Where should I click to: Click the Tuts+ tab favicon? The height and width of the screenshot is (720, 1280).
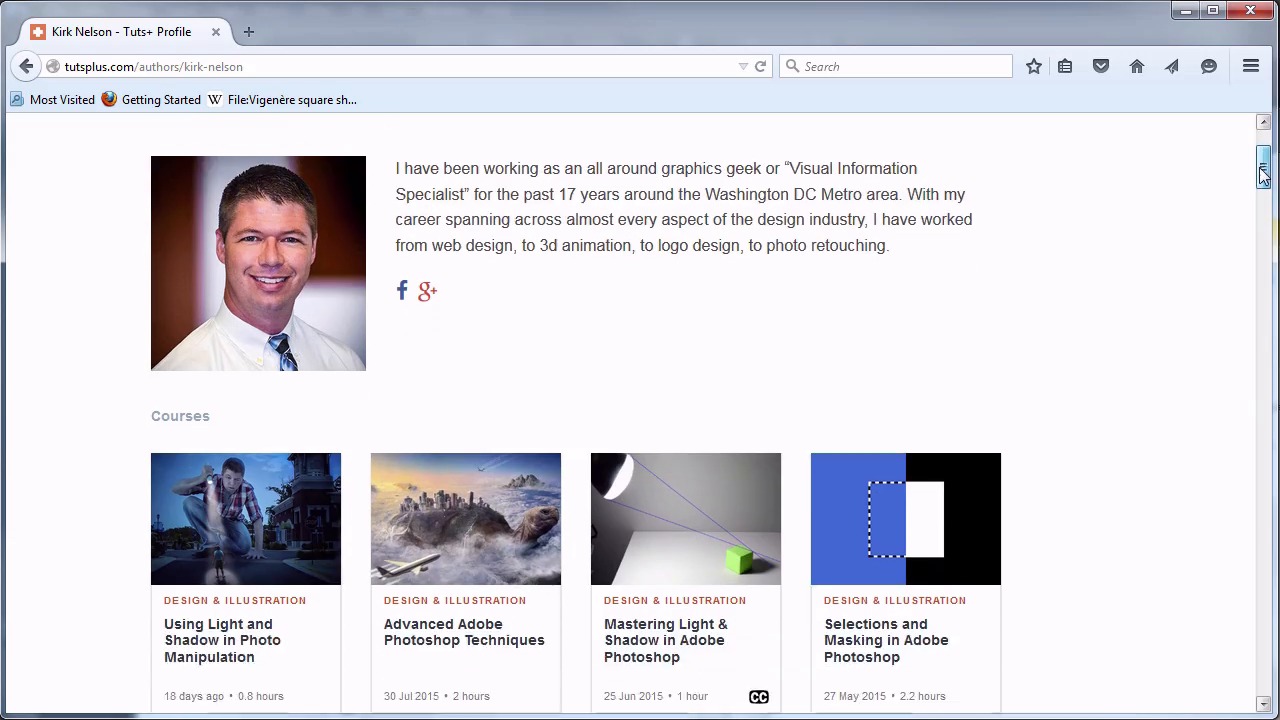pyautogui.click(x=38, y=32)
